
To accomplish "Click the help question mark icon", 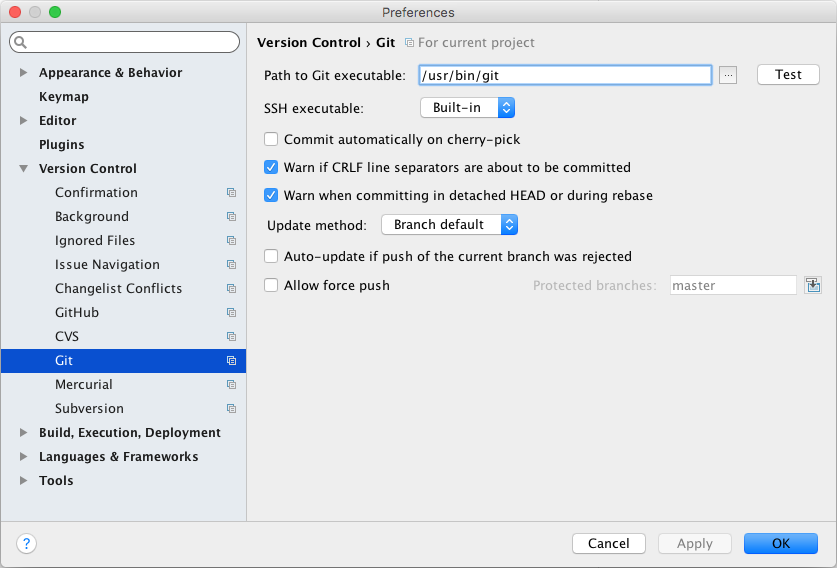I will click(27, 543).
